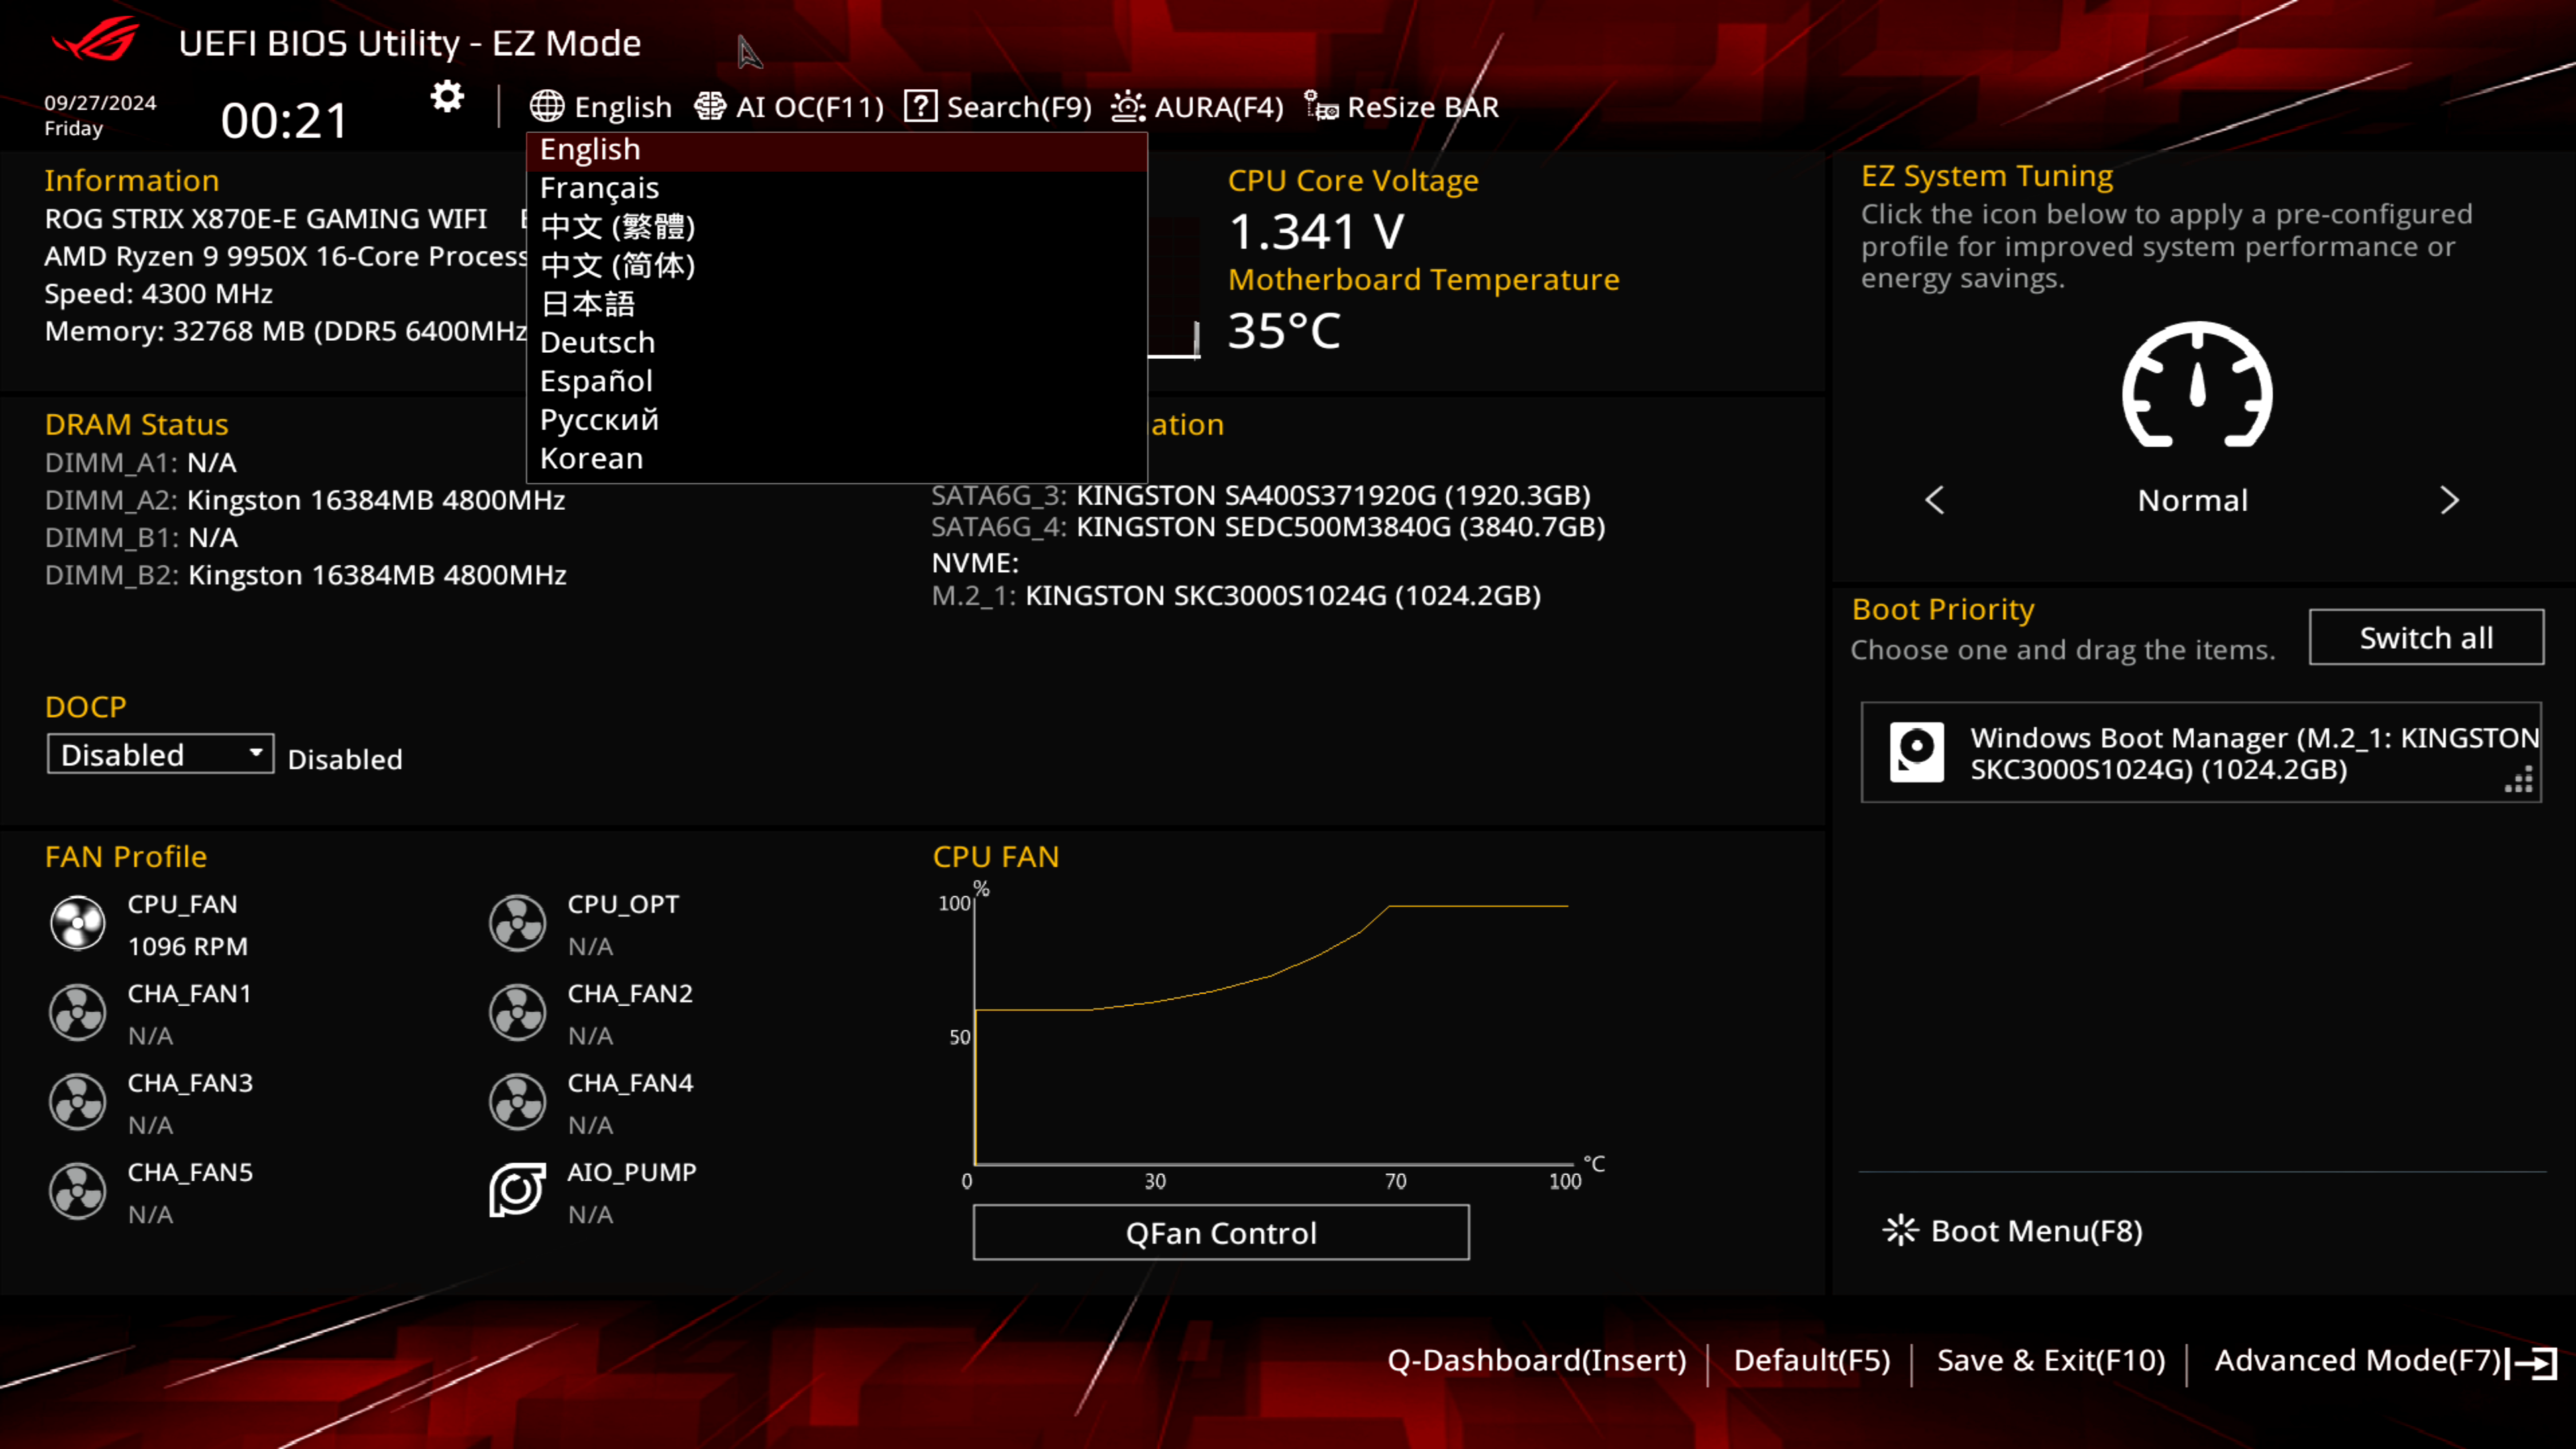Click the Switch all boot priority button

pyautogui.click(x=2426, y=637)
